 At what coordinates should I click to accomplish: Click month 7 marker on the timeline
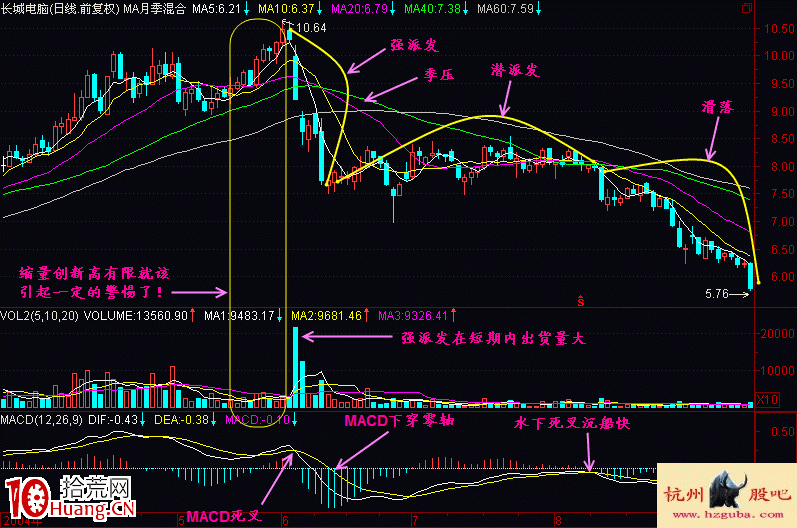pyautogui.click(x=415, y=521)
